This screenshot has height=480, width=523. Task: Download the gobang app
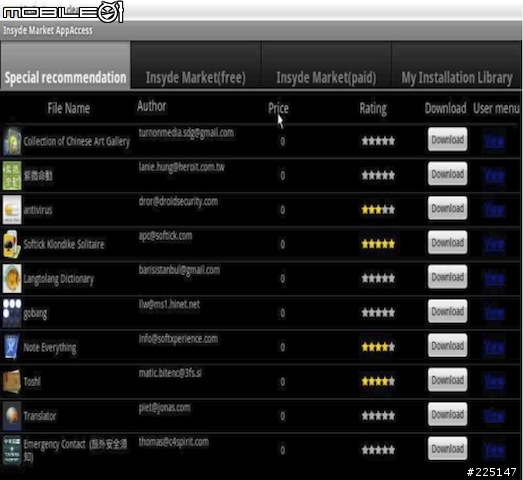(447, 311)
